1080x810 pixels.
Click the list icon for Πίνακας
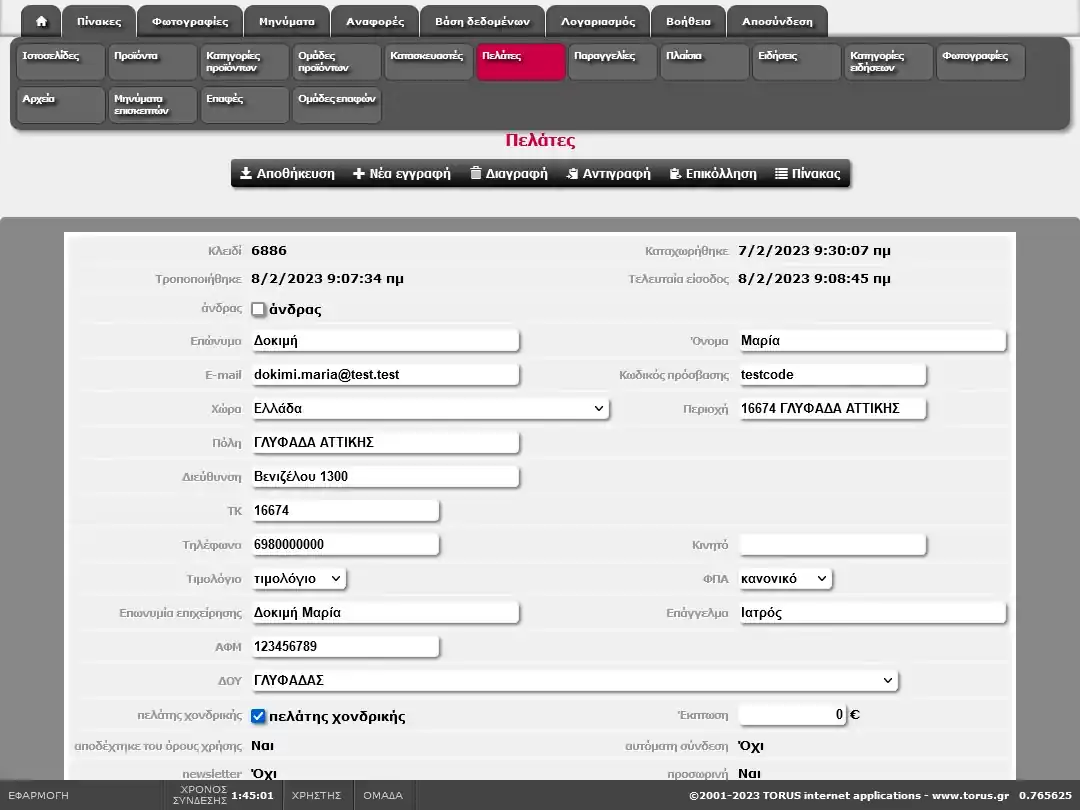781,174
